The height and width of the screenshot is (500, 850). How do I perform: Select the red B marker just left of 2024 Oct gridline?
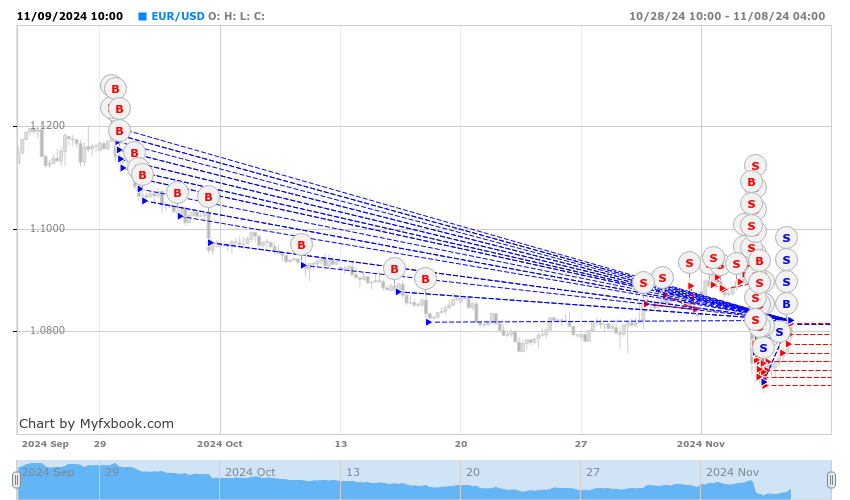point(208,197)
